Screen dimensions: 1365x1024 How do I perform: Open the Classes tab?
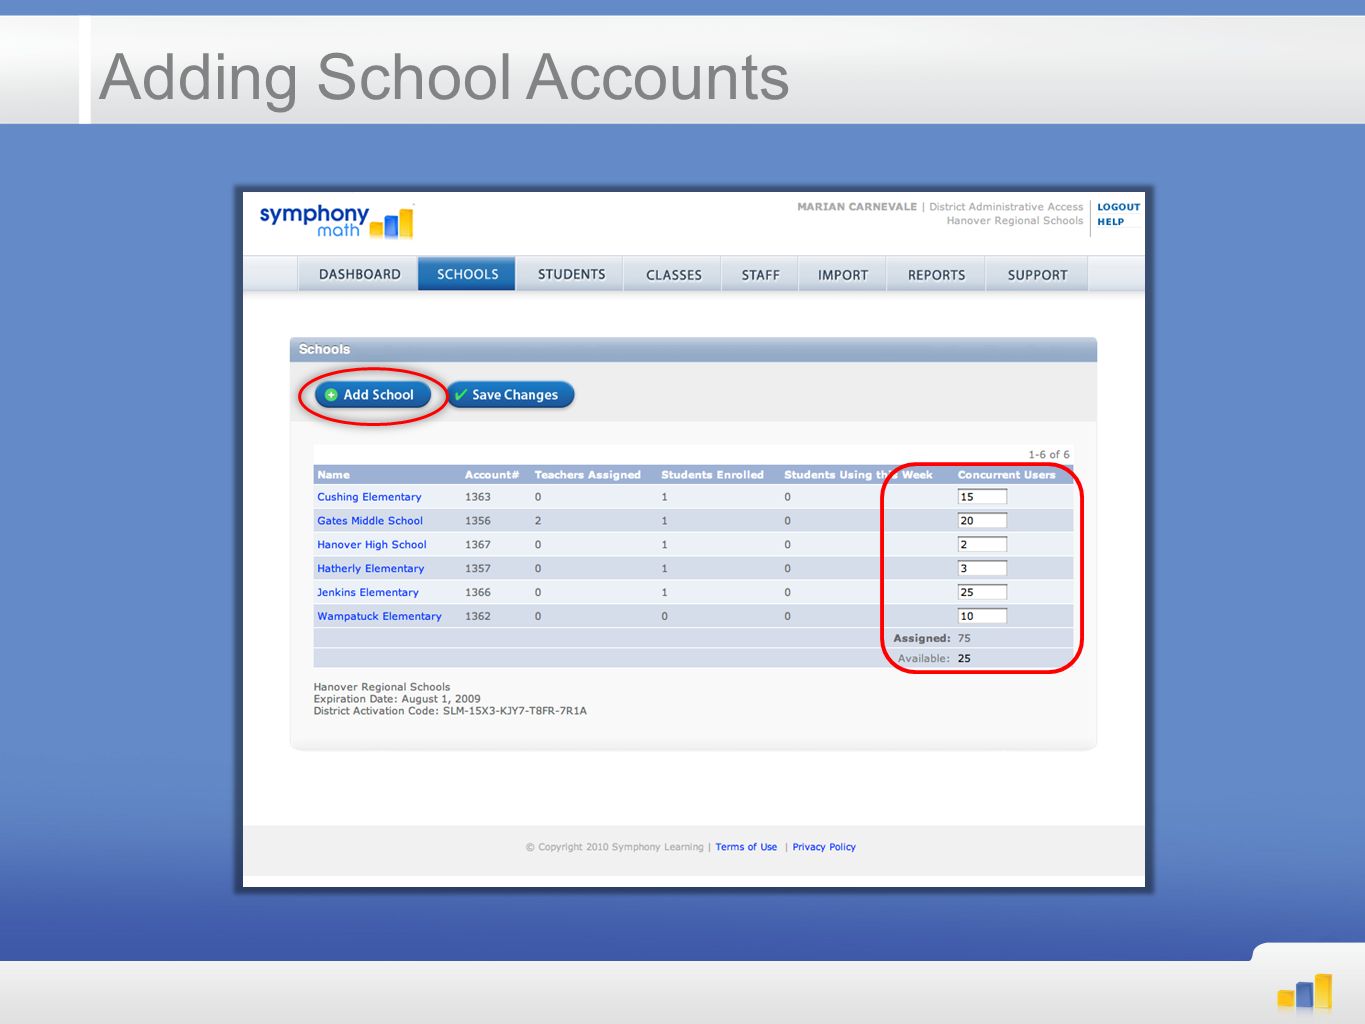tap(673, 274)
